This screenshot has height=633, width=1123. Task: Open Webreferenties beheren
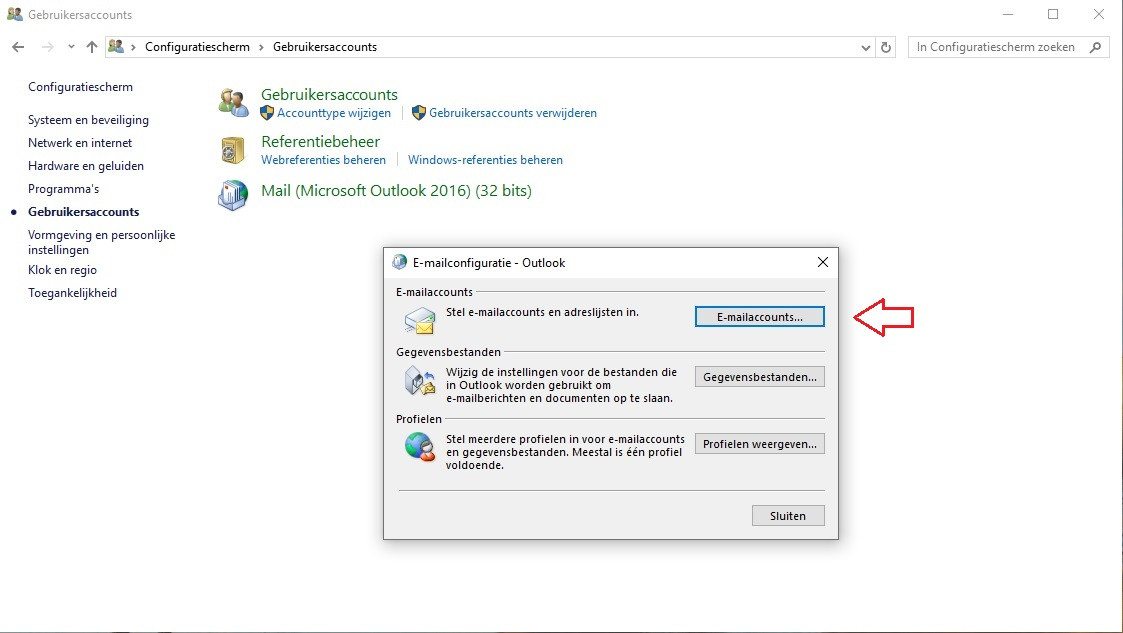click(x=323, y=160)
